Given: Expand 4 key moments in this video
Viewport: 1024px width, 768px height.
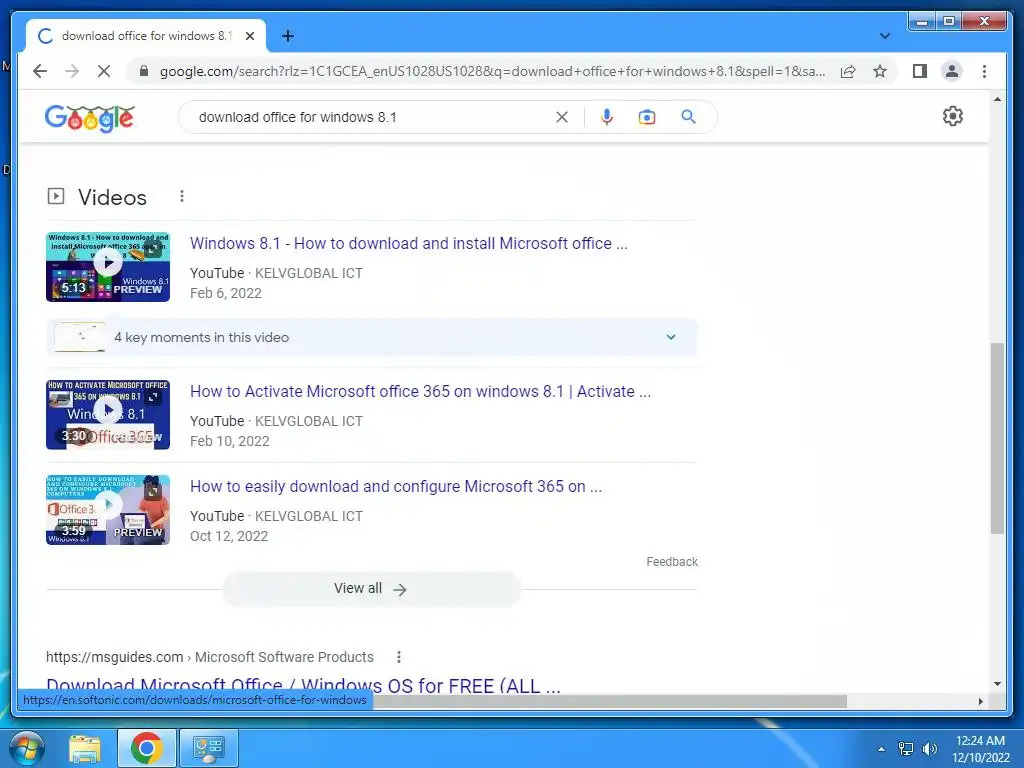Looking at the screenshot, I should click(372, 337).
